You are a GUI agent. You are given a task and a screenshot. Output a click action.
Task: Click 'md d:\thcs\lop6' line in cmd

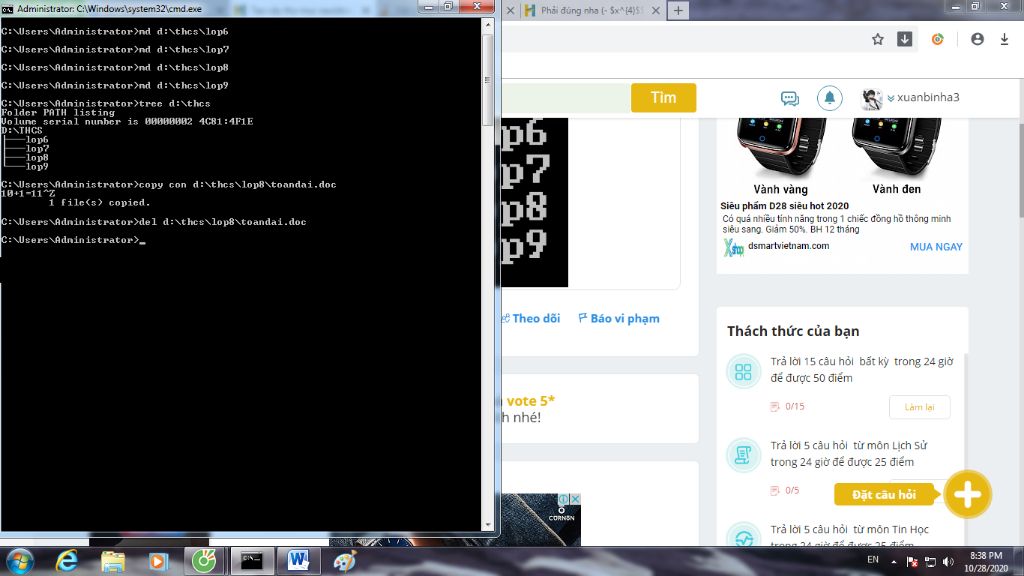click(x=115, y=31)
